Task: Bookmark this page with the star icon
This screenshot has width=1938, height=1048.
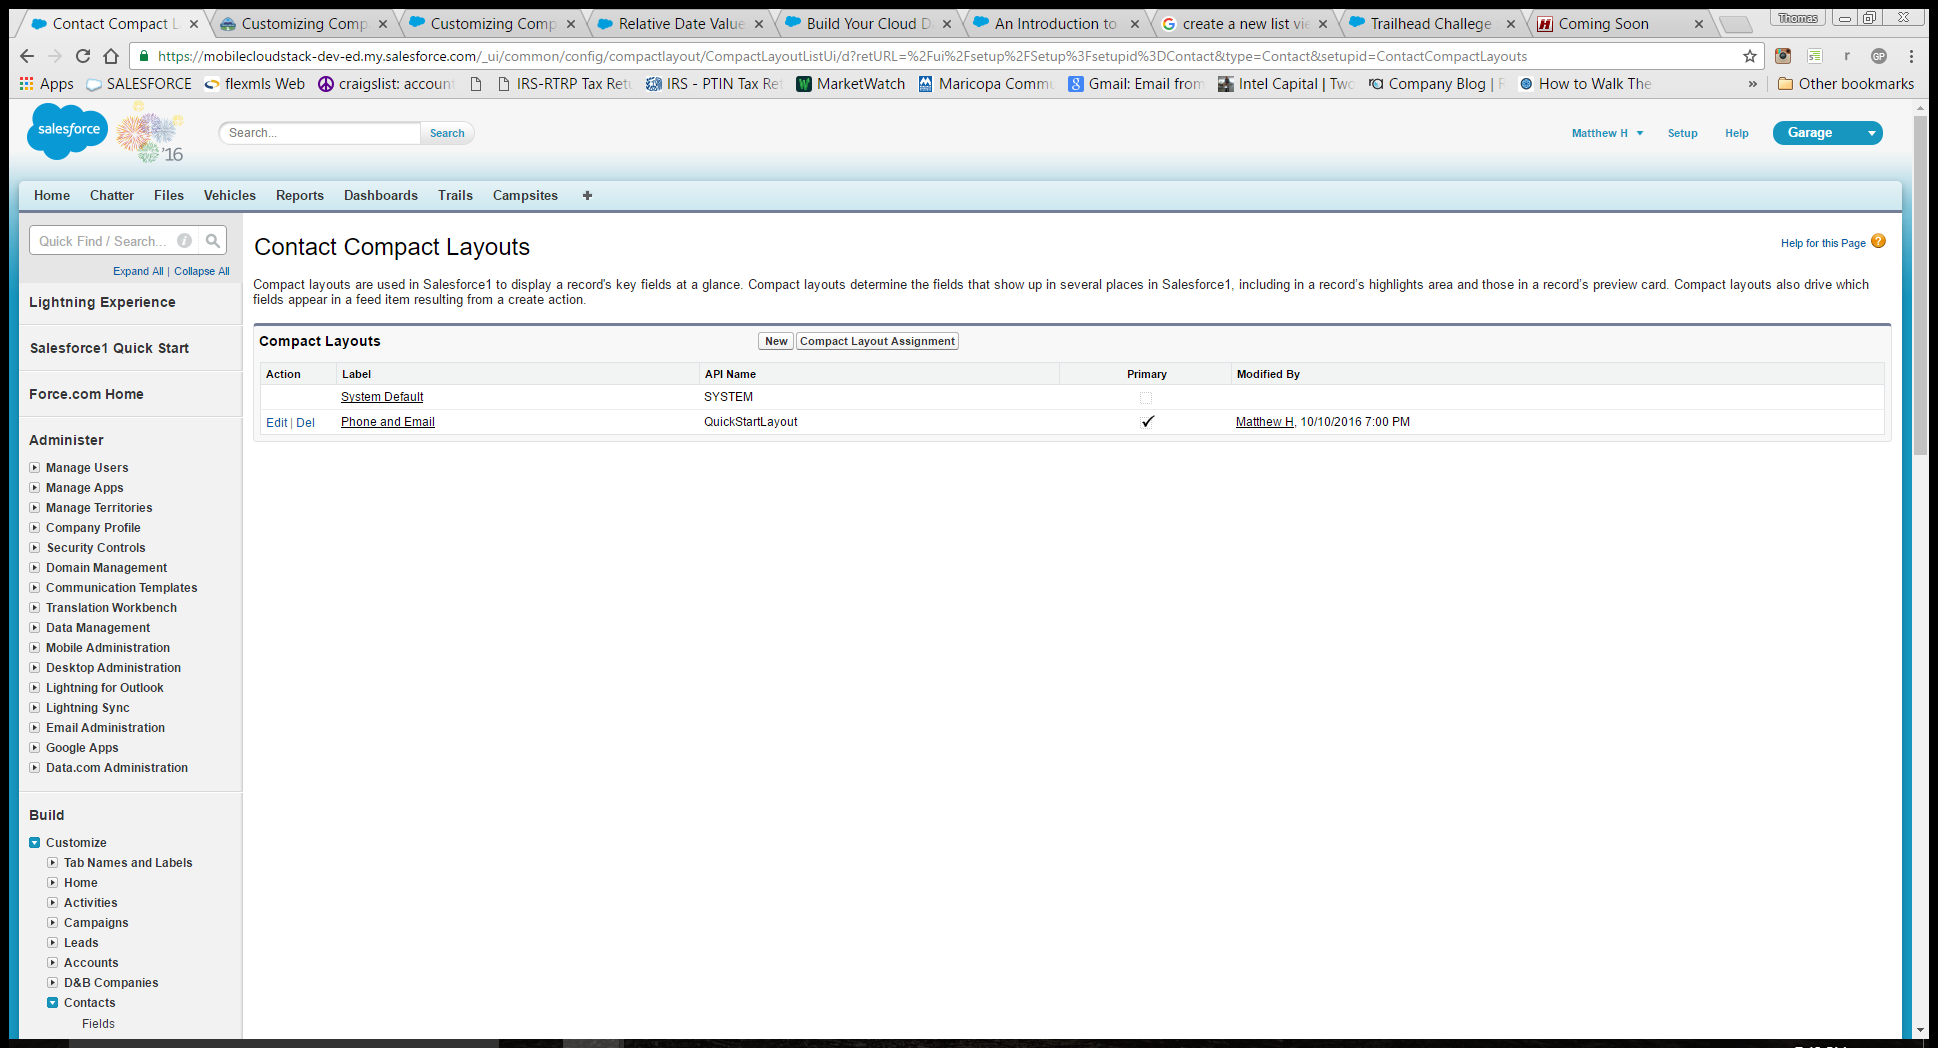Action: click(x=1750, y=56)
